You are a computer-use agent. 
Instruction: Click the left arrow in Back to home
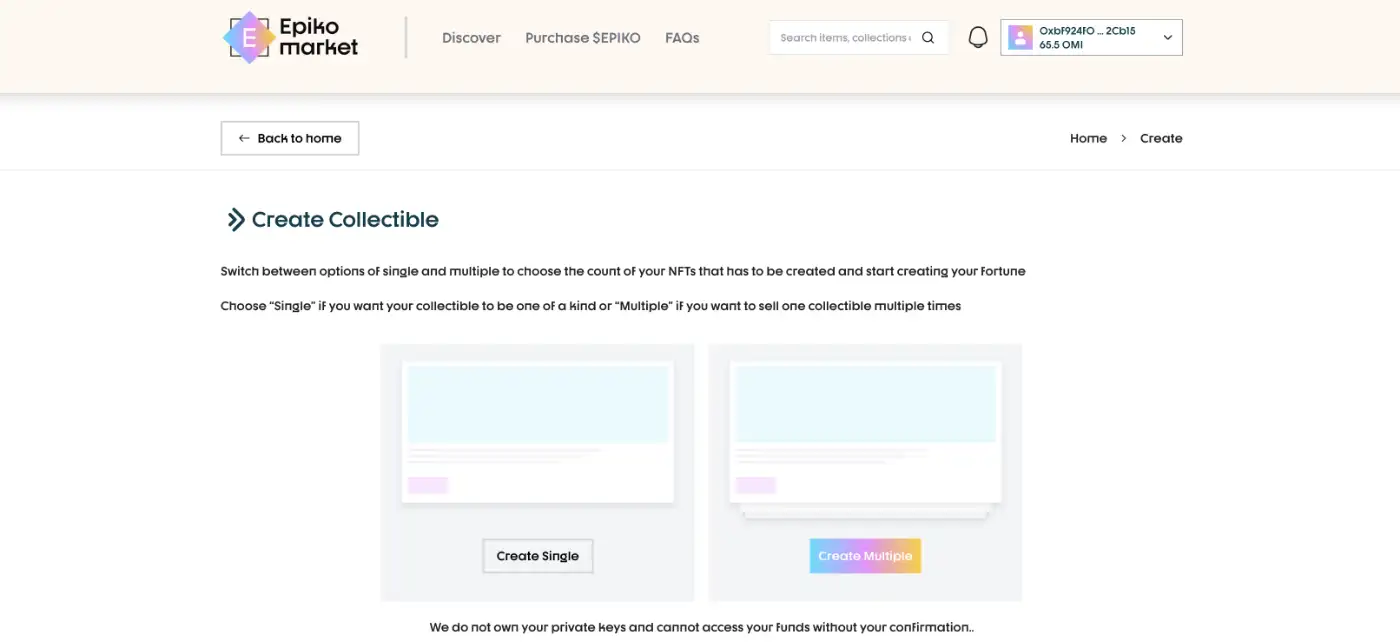tap(244, 139)
